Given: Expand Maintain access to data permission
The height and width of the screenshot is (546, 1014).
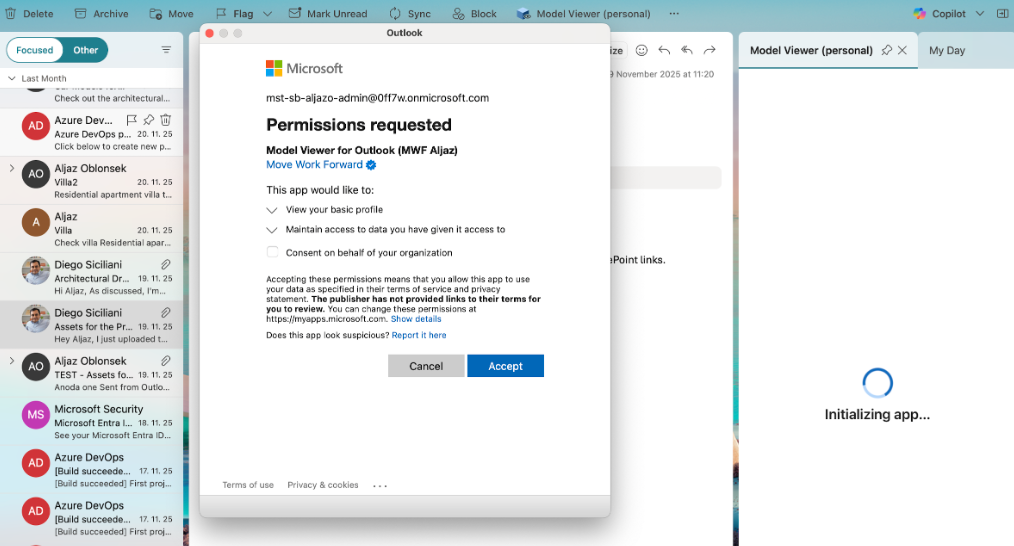Looking at the screenshot, I should [x=272, y=230].
